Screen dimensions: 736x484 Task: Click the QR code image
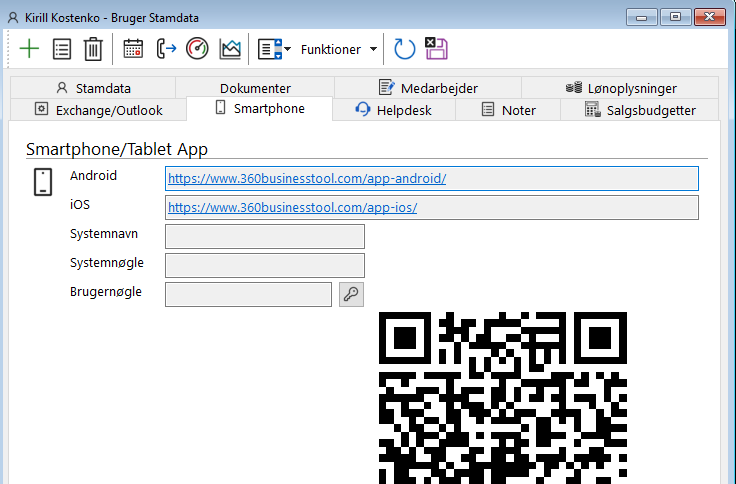coord(503,398)
